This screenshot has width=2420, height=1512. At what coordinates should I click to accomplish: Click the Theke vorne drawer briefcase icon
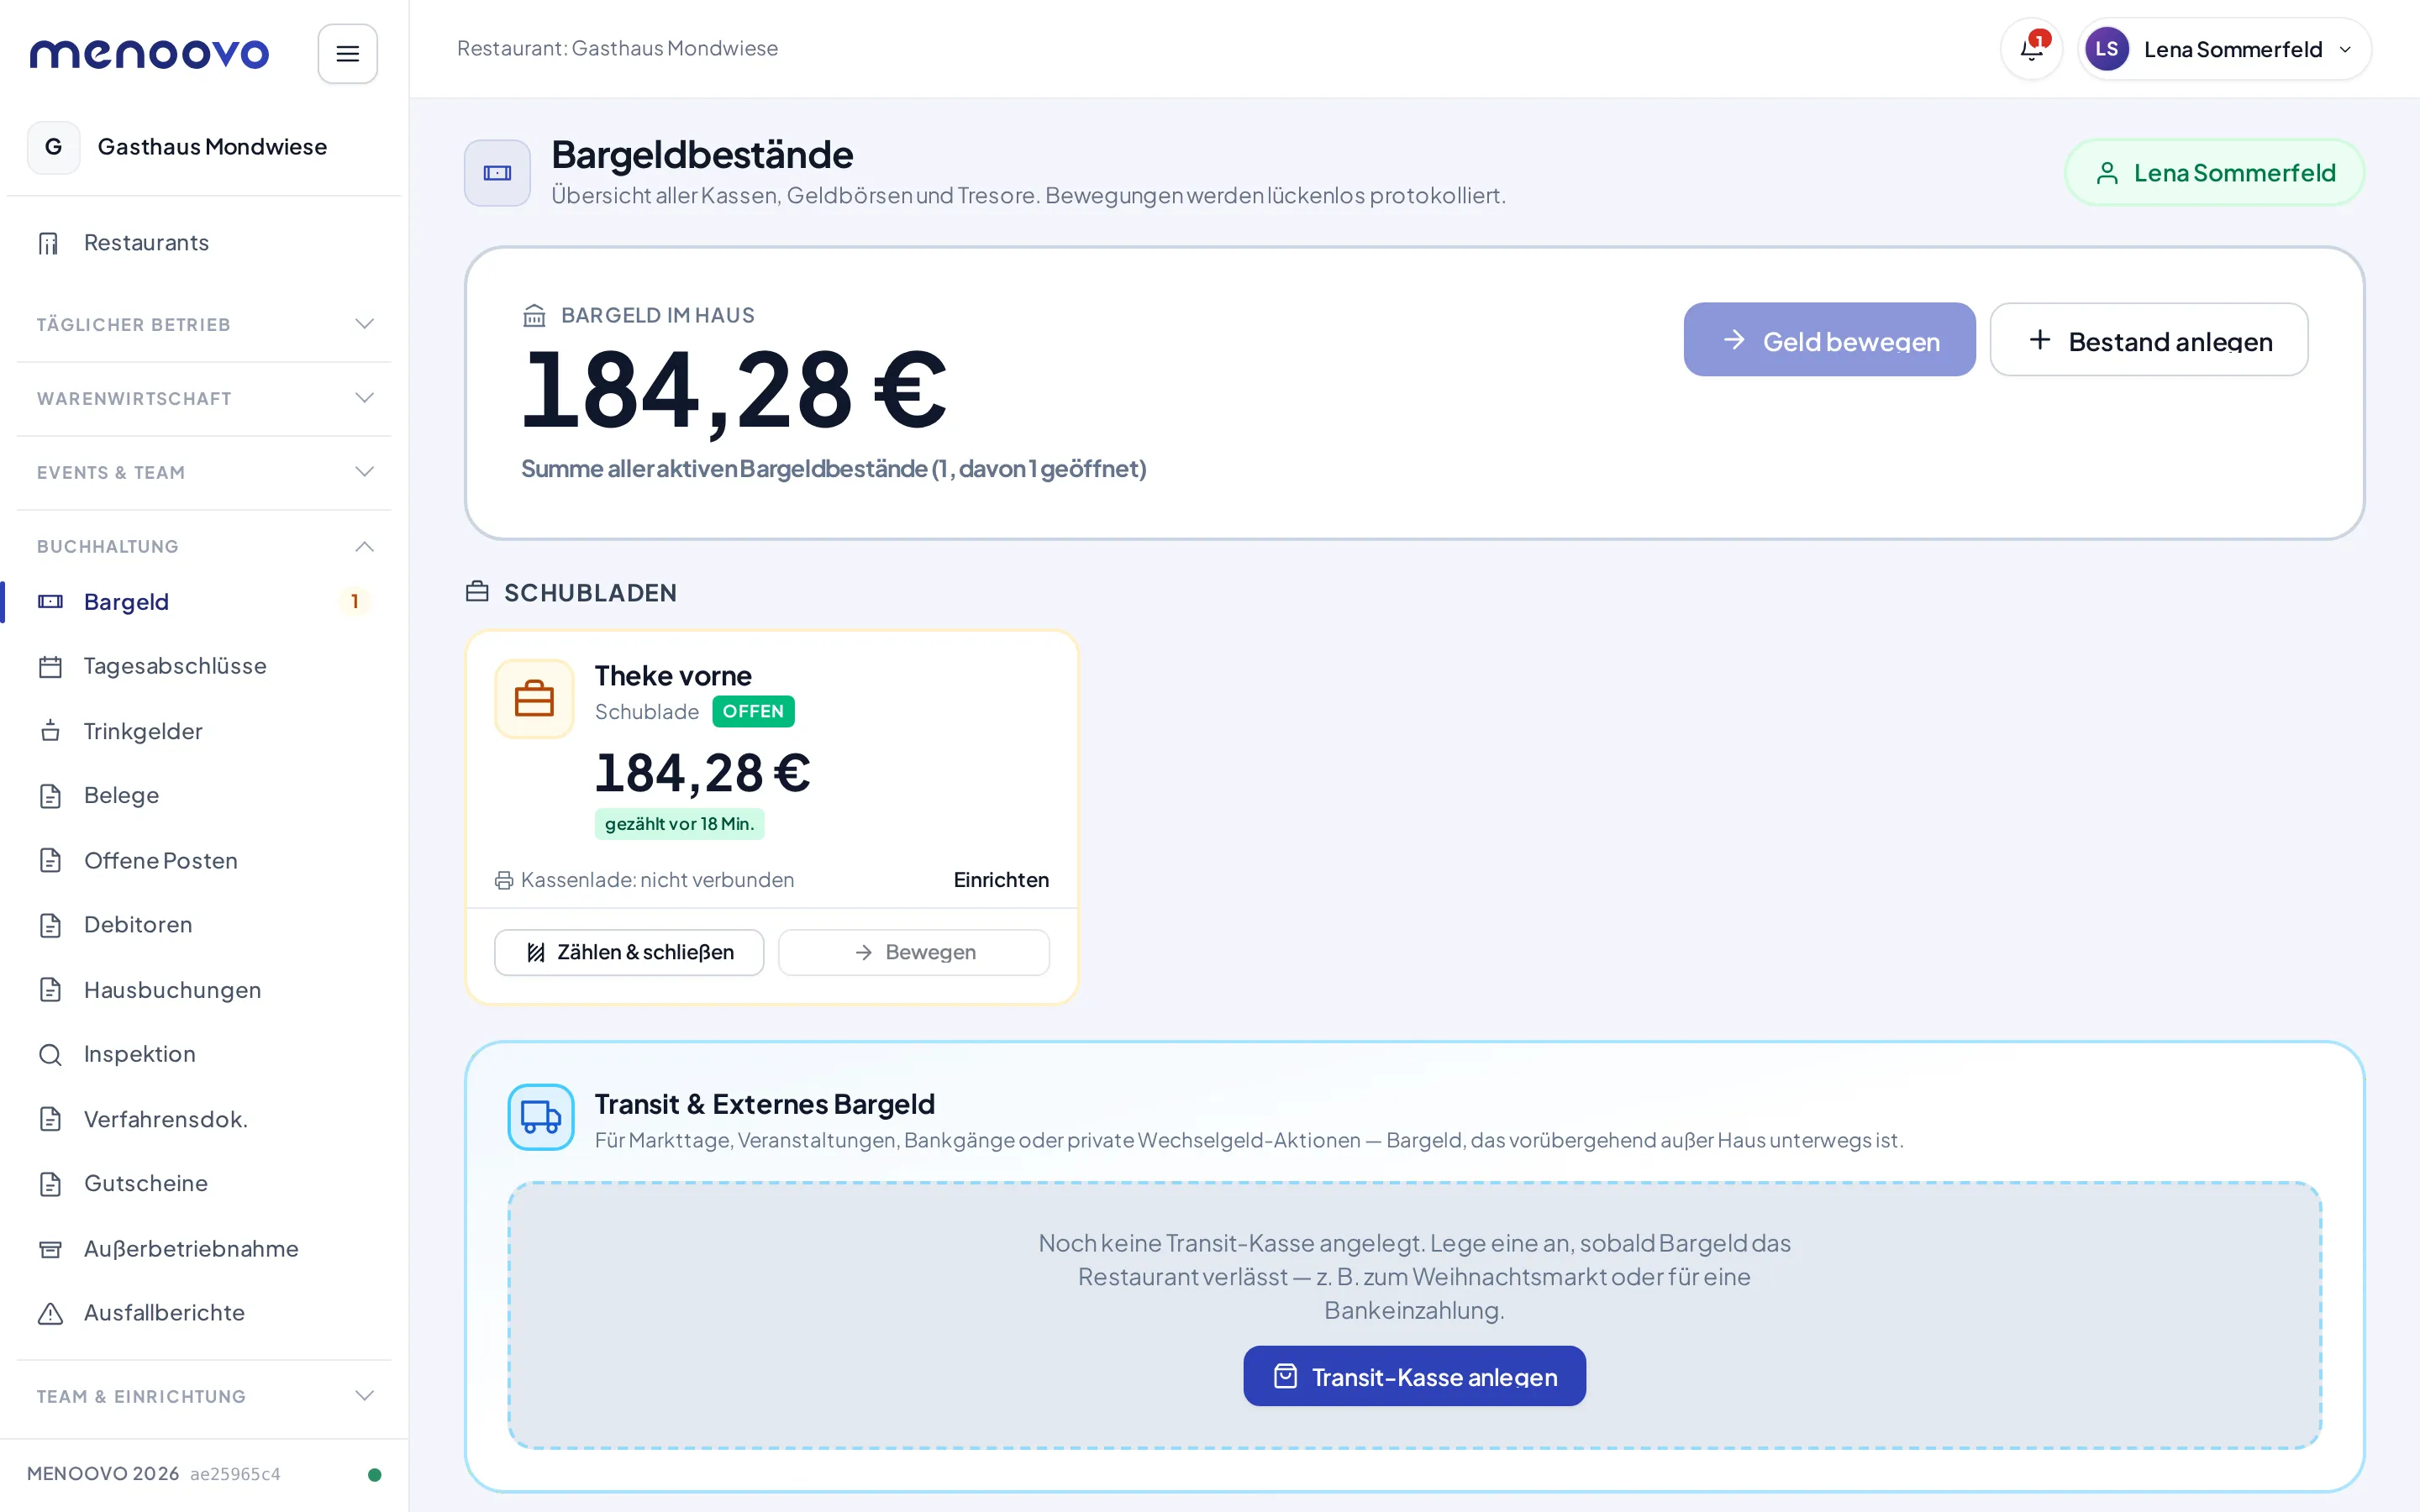coord(534,698)
